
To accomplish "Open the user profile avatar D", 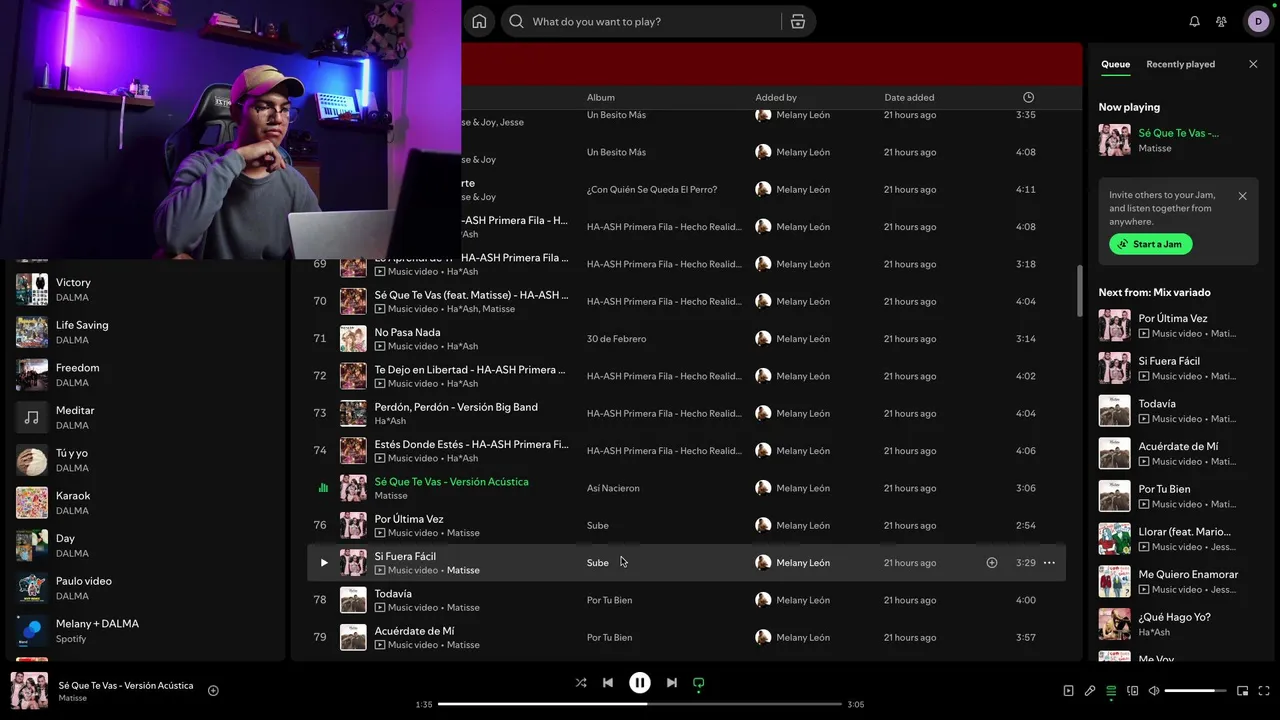I will [x=1258, y=21].
